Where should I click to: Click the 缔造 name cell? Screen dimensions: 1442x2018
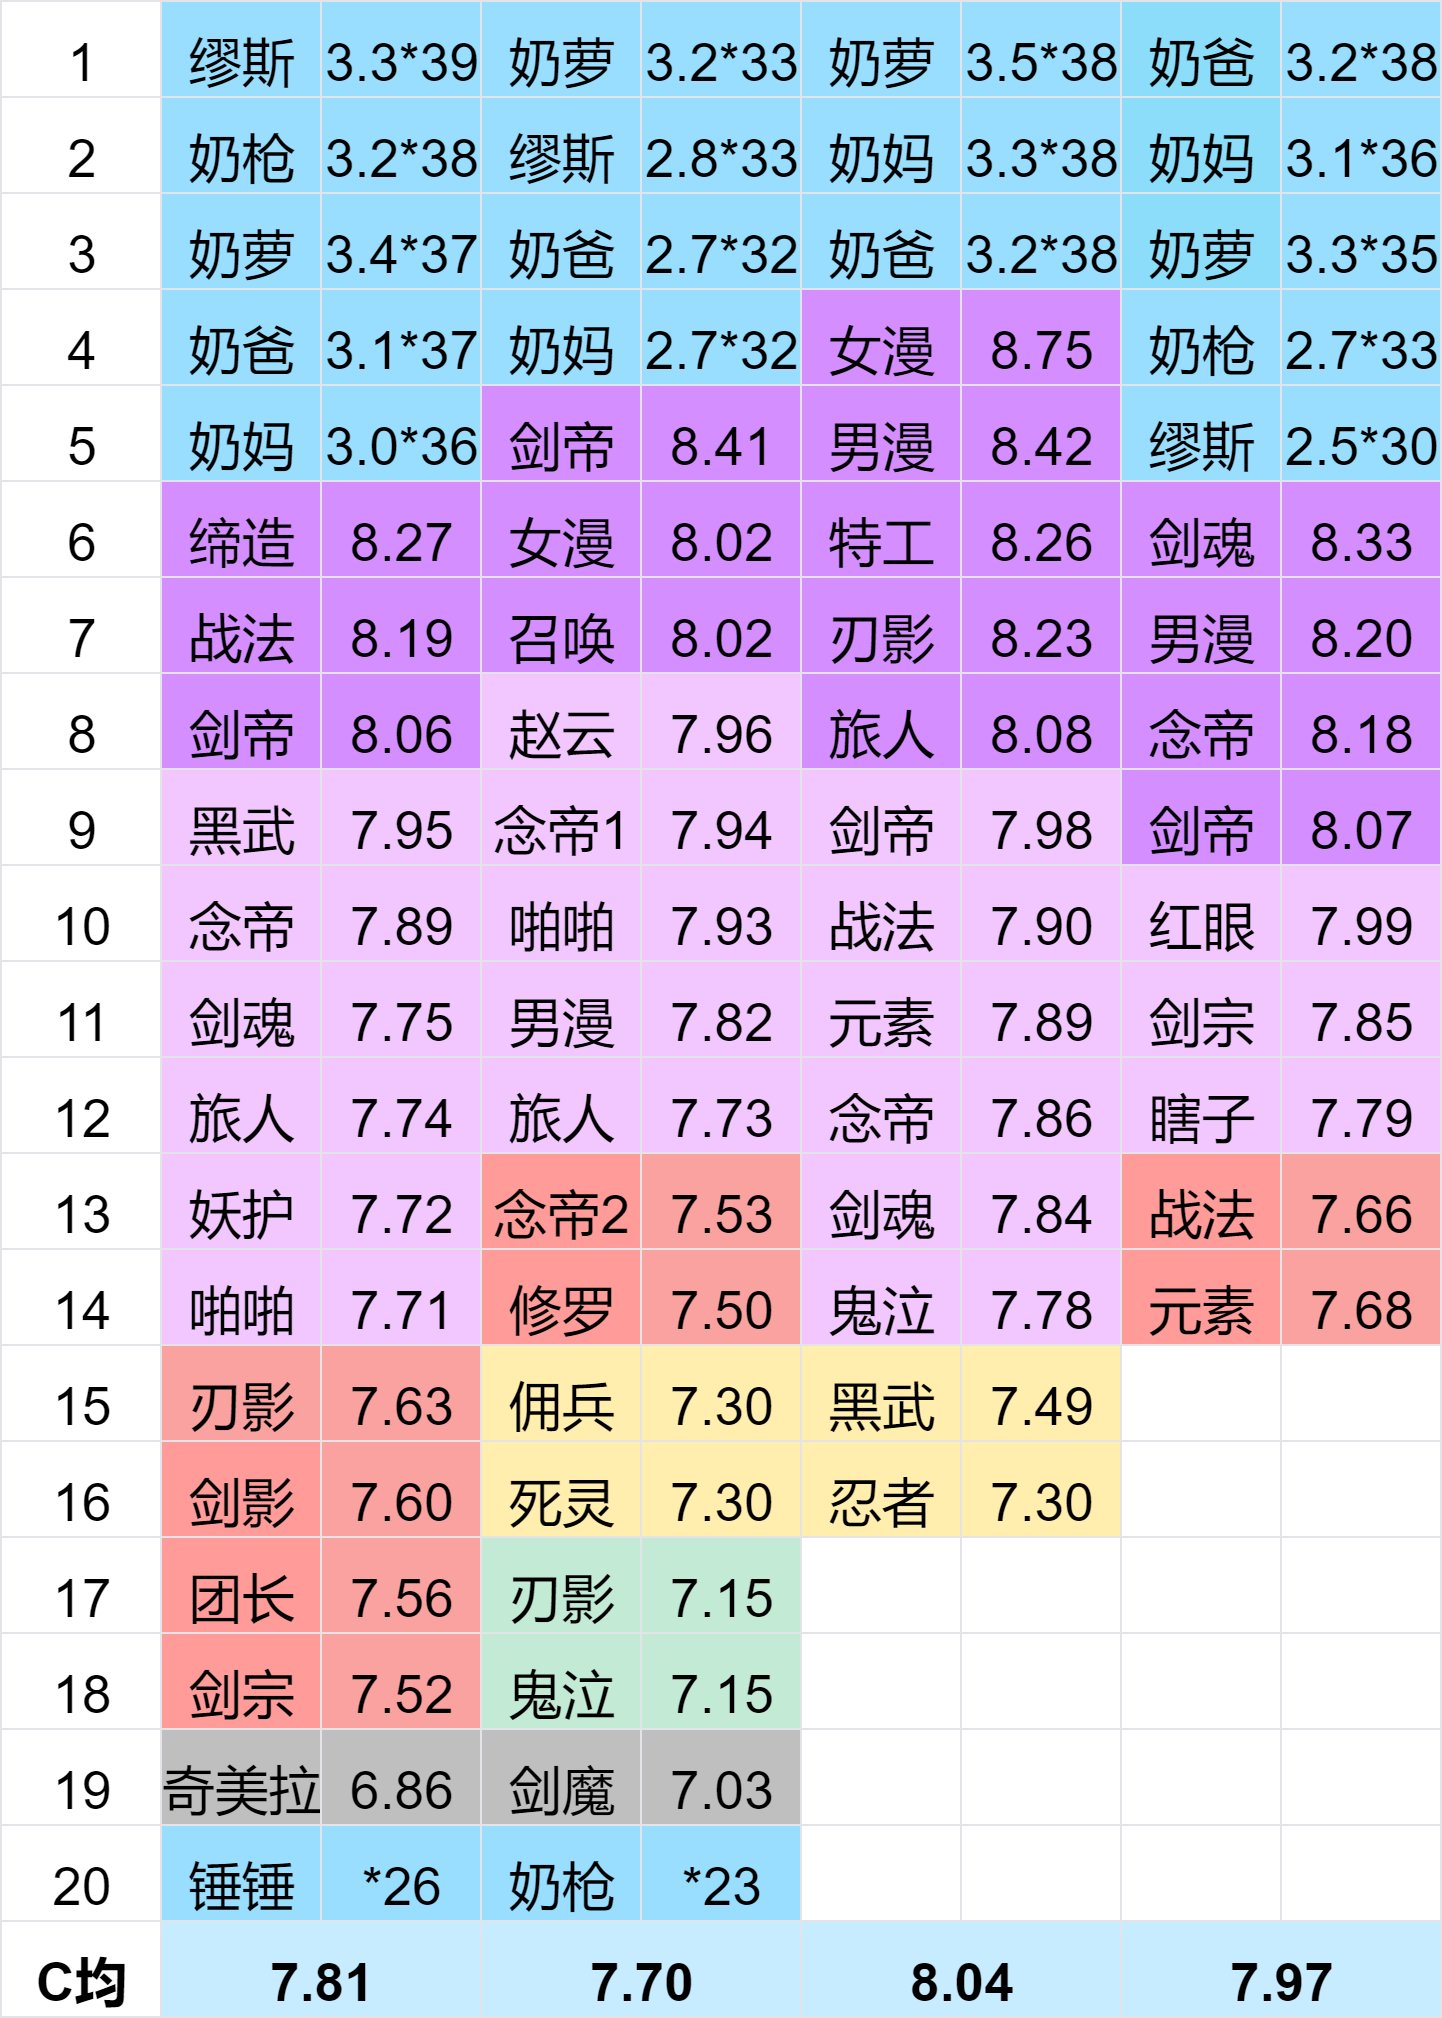tap(241, 530)
